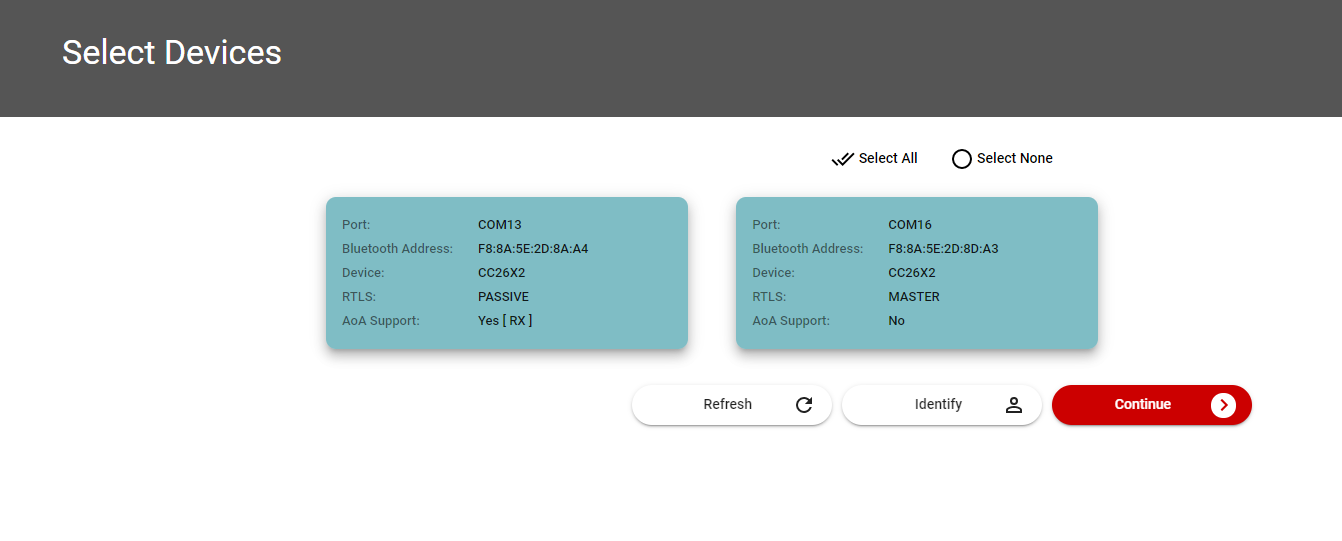The width and height of the screenshot is (1342, 541).
Task: Click the 'Yes [ RX ]' AoA Support value
Action: 505,321
